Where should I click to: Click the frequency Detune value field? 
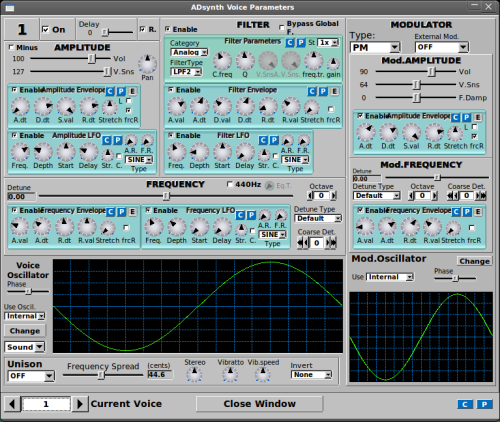click(x=21, y=197)
